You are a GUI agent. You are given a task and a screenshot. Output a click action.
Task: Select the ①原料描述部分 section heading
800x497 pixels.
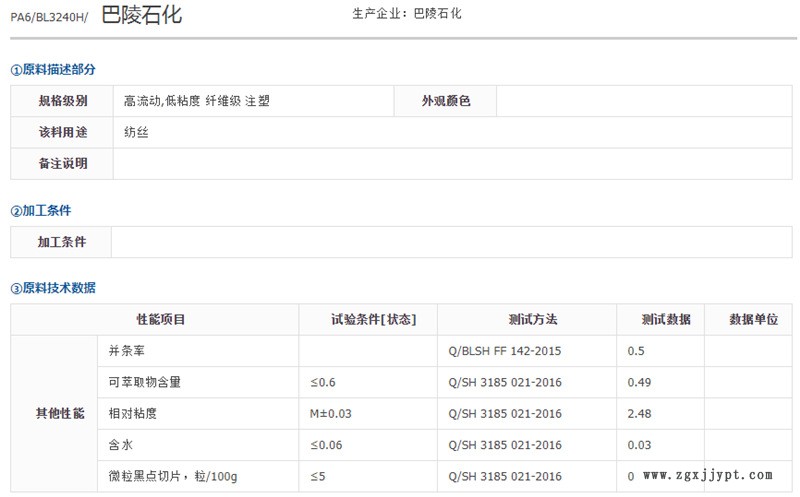[53, 69]
